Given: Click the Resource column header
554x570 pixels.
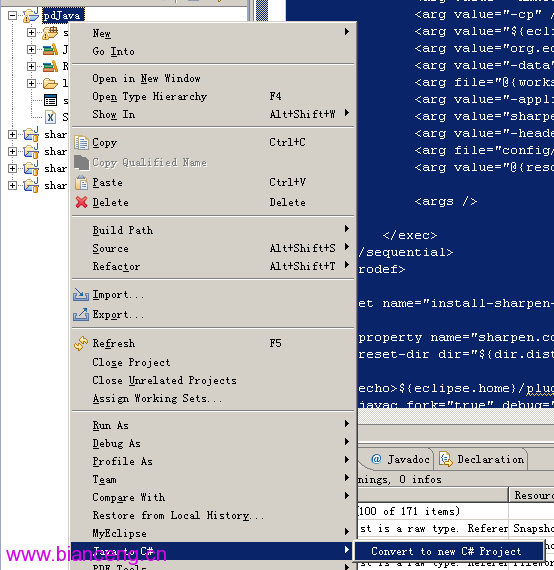Looking at the screenshot, I should click(532, 495).
